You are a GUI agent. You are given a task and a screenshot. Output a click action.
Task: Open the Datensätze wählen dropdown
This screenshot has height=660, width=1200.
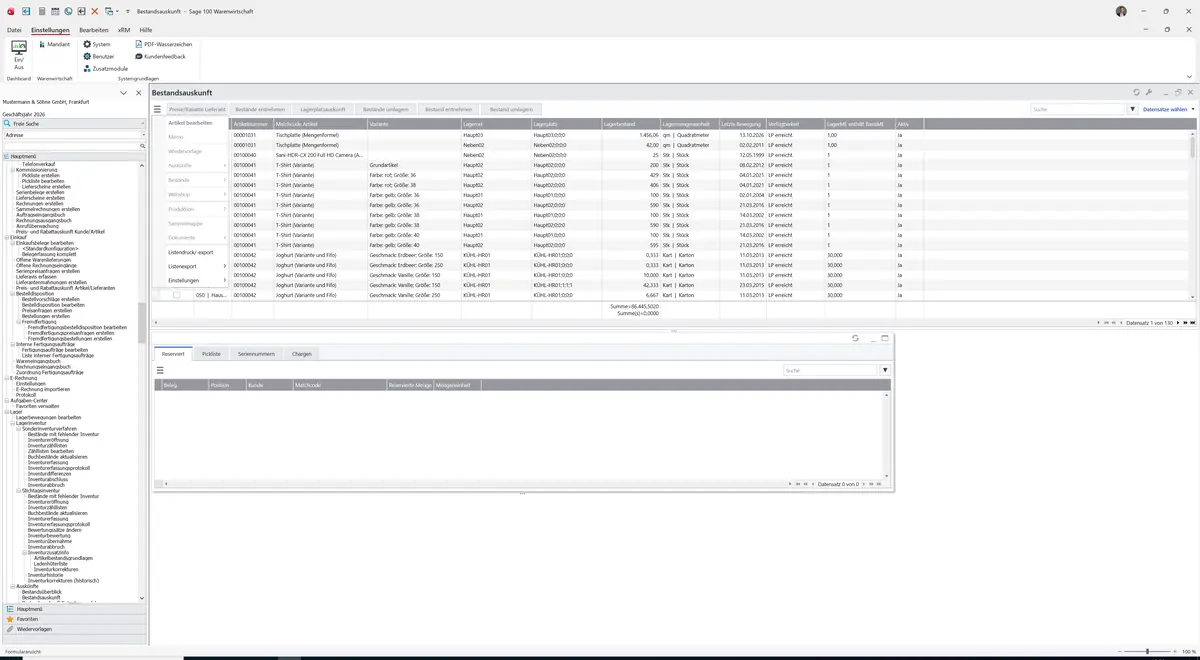point(1168,109)
